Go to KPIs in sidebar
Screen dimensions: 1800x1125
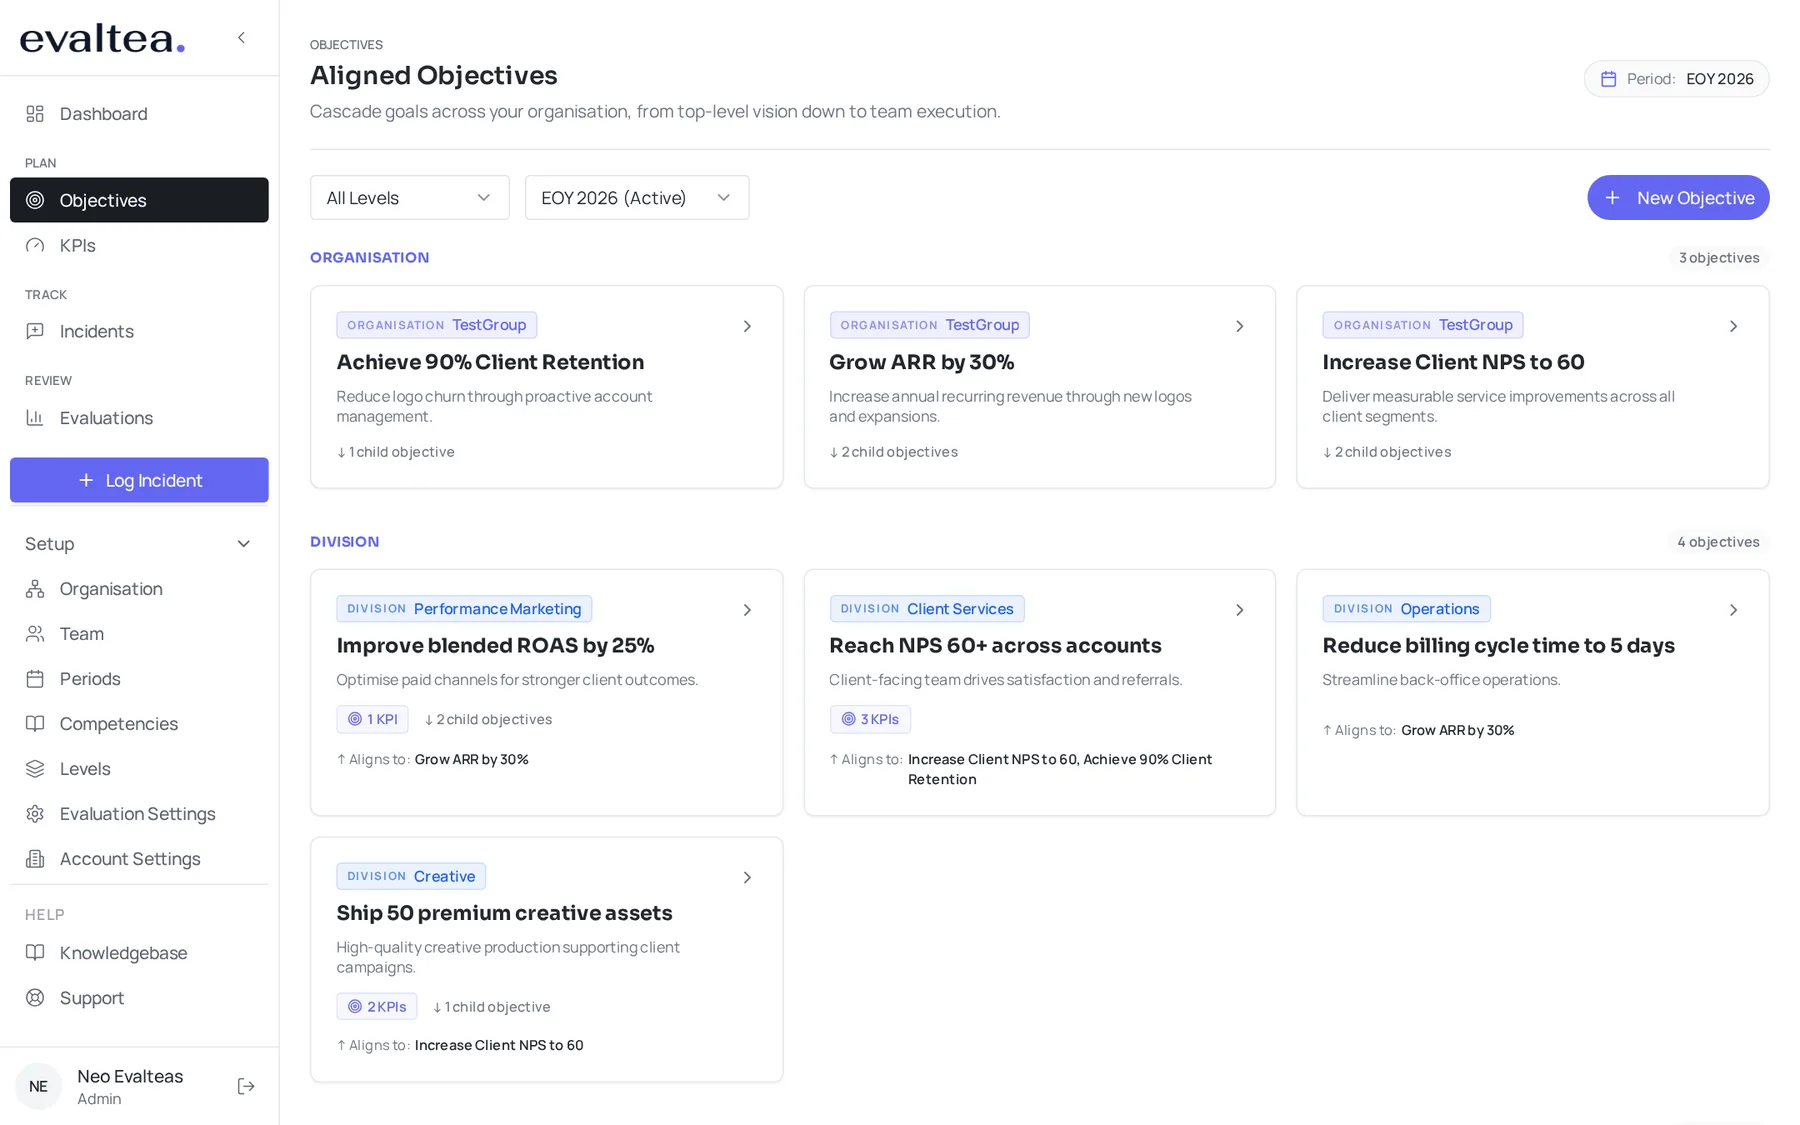[x=139, y=246]
